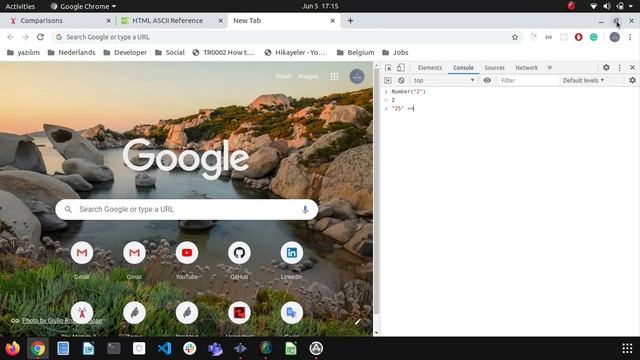This screenshot has height=360, width=640.
Task: Open the Social bookmarks folder
Action: point(170,52)
